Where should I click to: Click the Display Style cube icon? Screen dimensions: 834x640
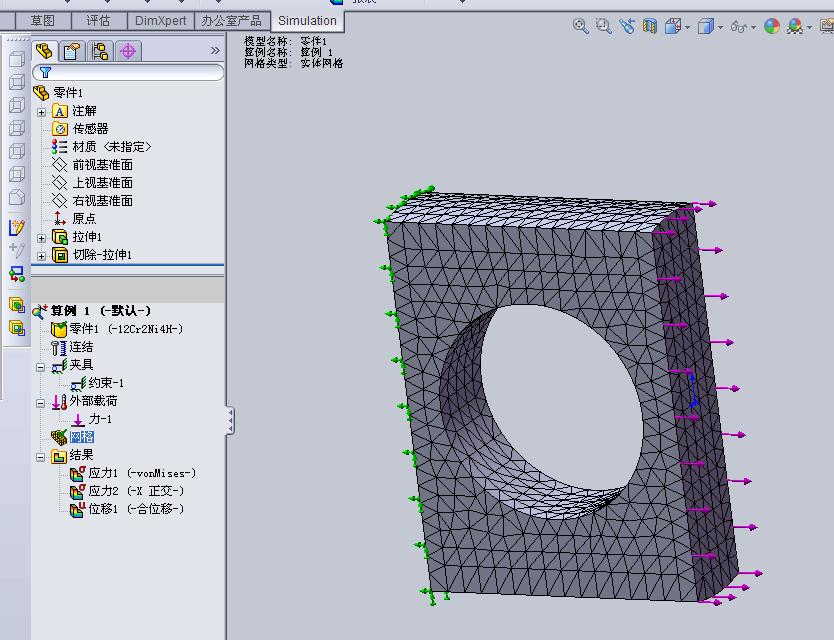click(706, 26)
